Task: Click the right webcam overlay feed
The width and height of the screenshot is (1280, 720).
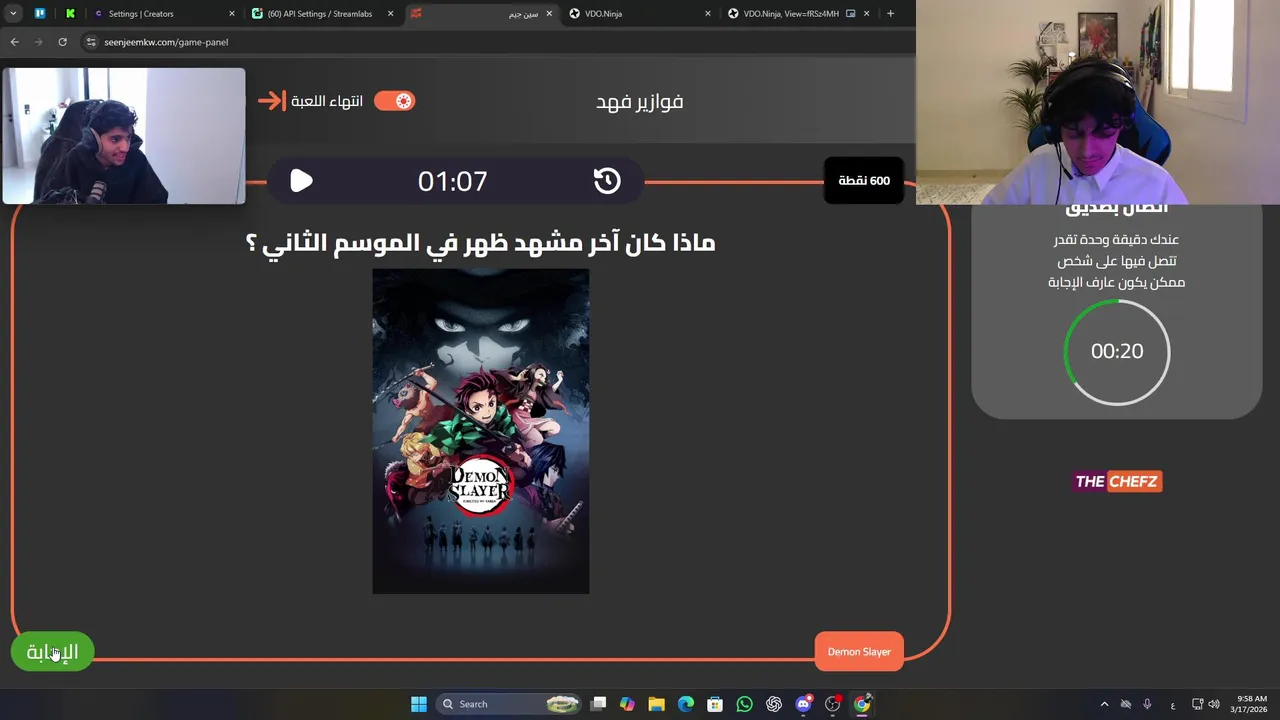Action: [1098, 102]
